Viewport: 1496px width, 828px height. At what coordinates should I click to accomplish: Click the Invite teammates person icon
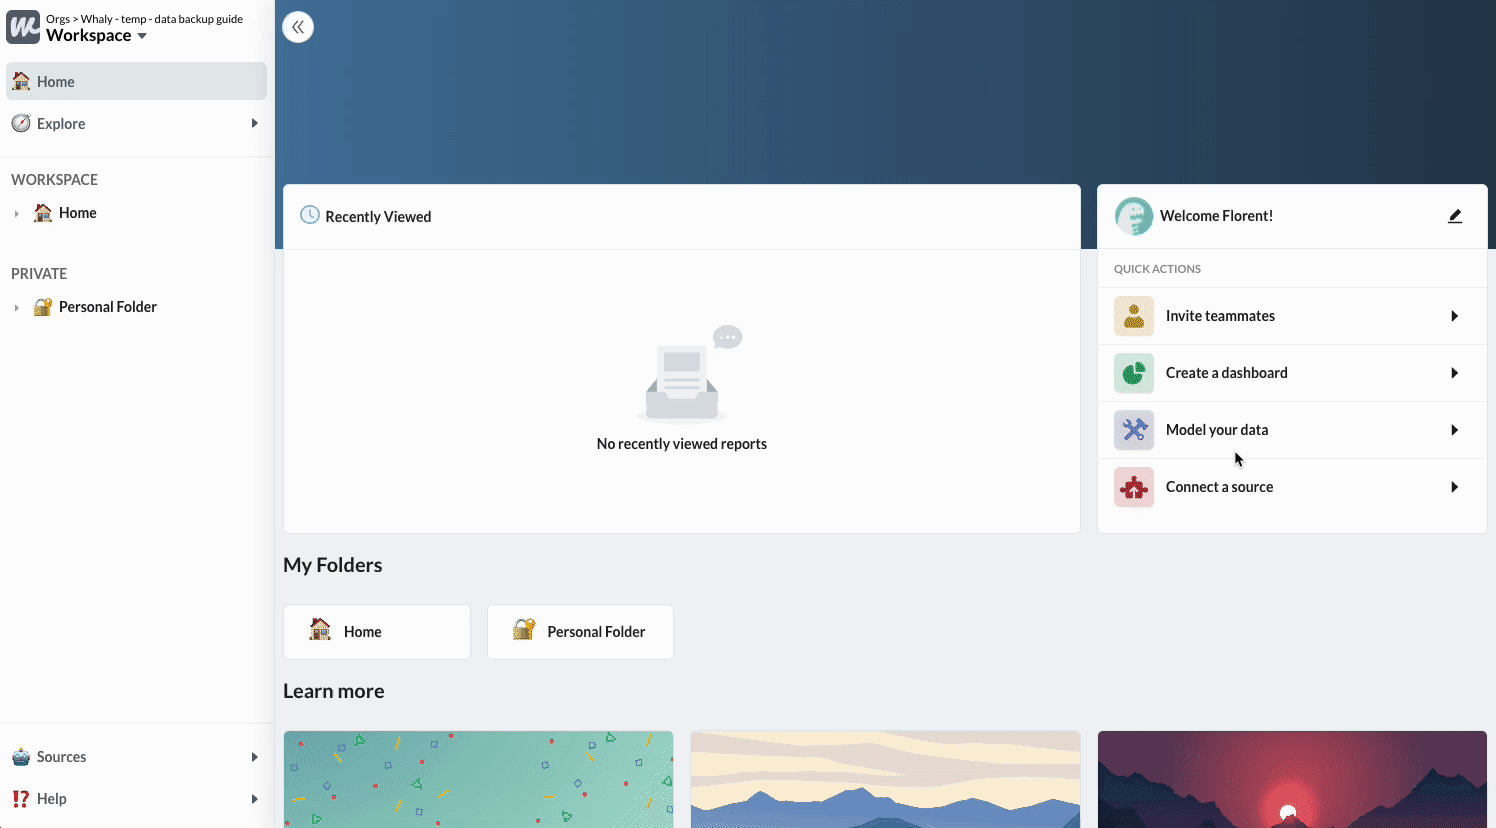tap(1133, 316)
